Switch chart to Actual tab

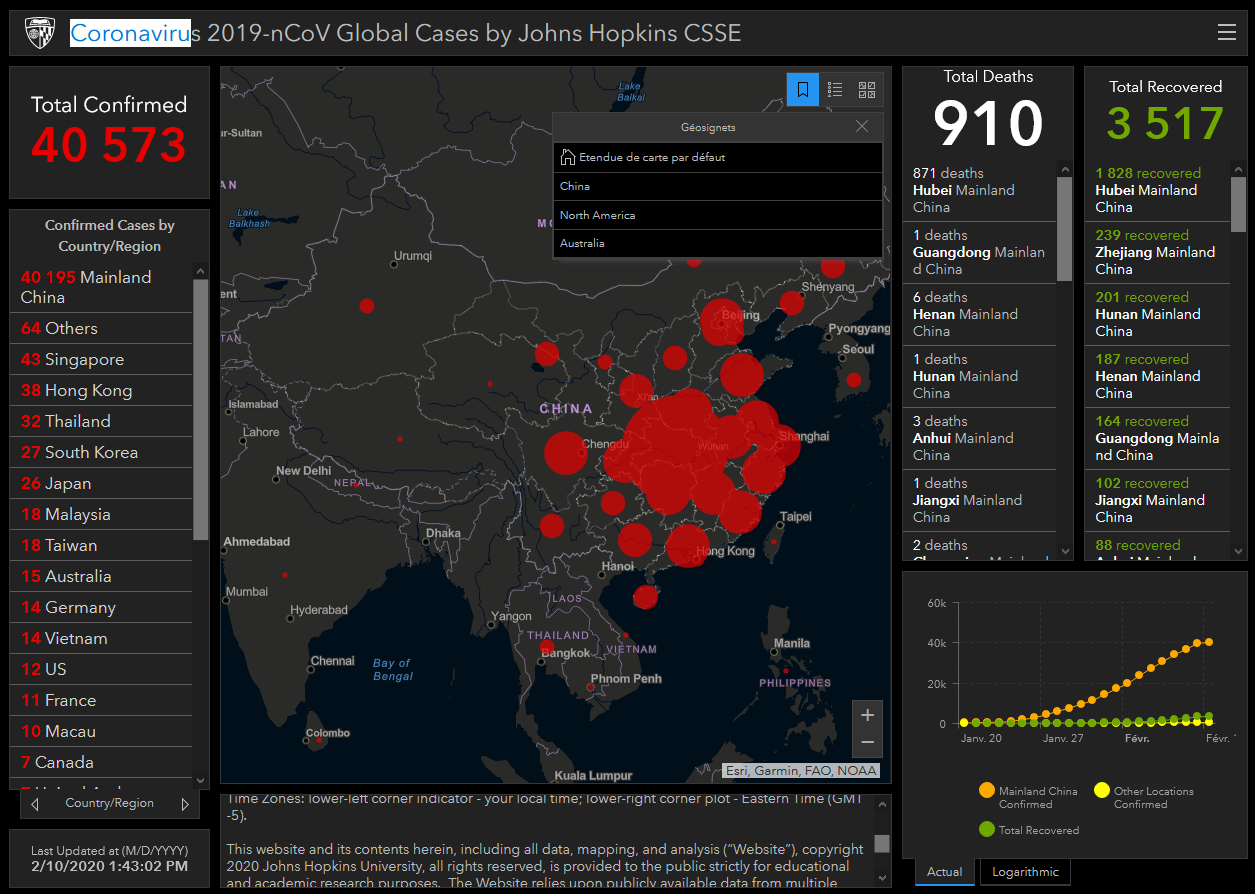coord(944,872)
